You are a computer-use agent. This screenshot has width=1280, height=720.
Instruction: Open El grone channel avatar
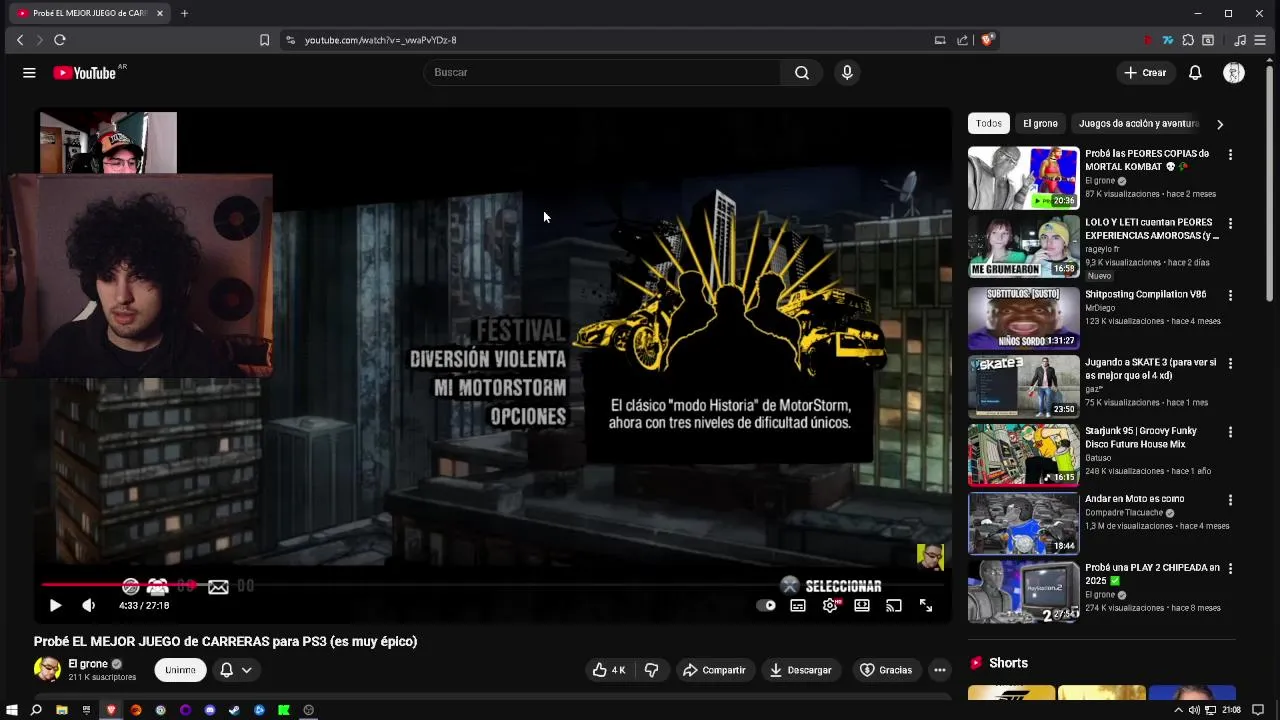click(x=47, y=669)
